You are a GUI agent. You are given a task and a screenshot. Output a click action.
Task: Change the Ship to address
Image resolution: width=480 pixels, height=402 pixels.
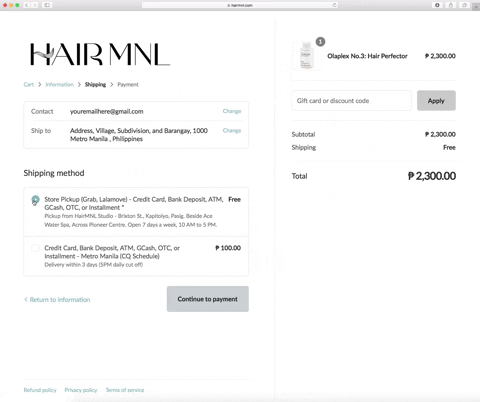click(232, 130)
